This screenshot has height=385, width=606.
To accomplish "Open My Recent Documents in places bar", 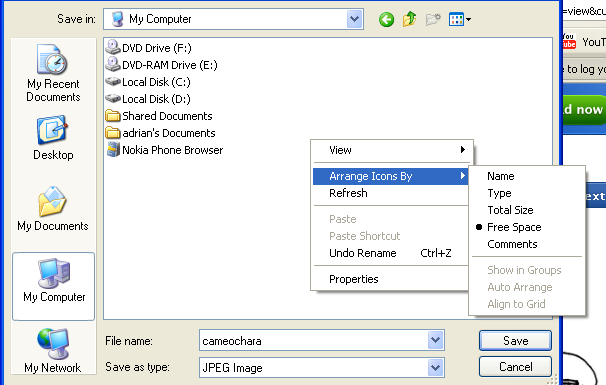I will [53, 73].
